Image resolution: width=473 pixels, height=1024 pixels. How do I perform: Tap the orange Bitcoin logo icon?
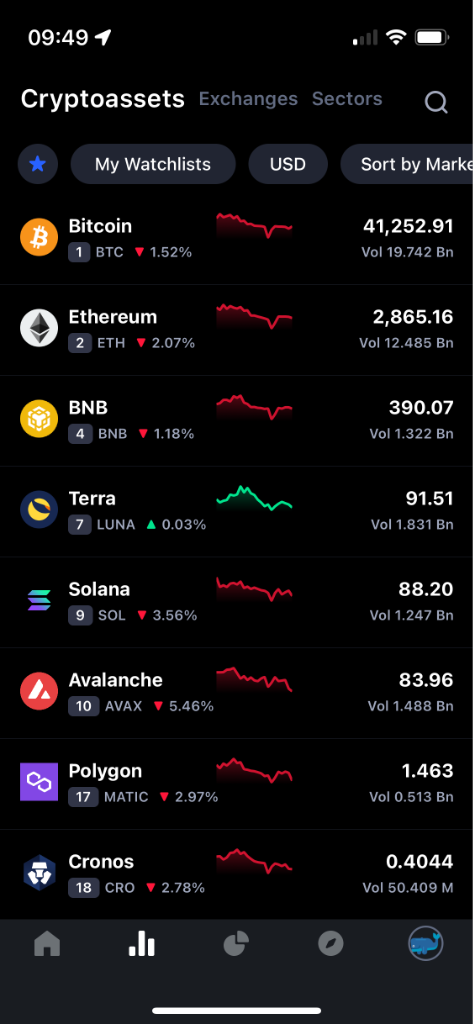coord(39,237)
